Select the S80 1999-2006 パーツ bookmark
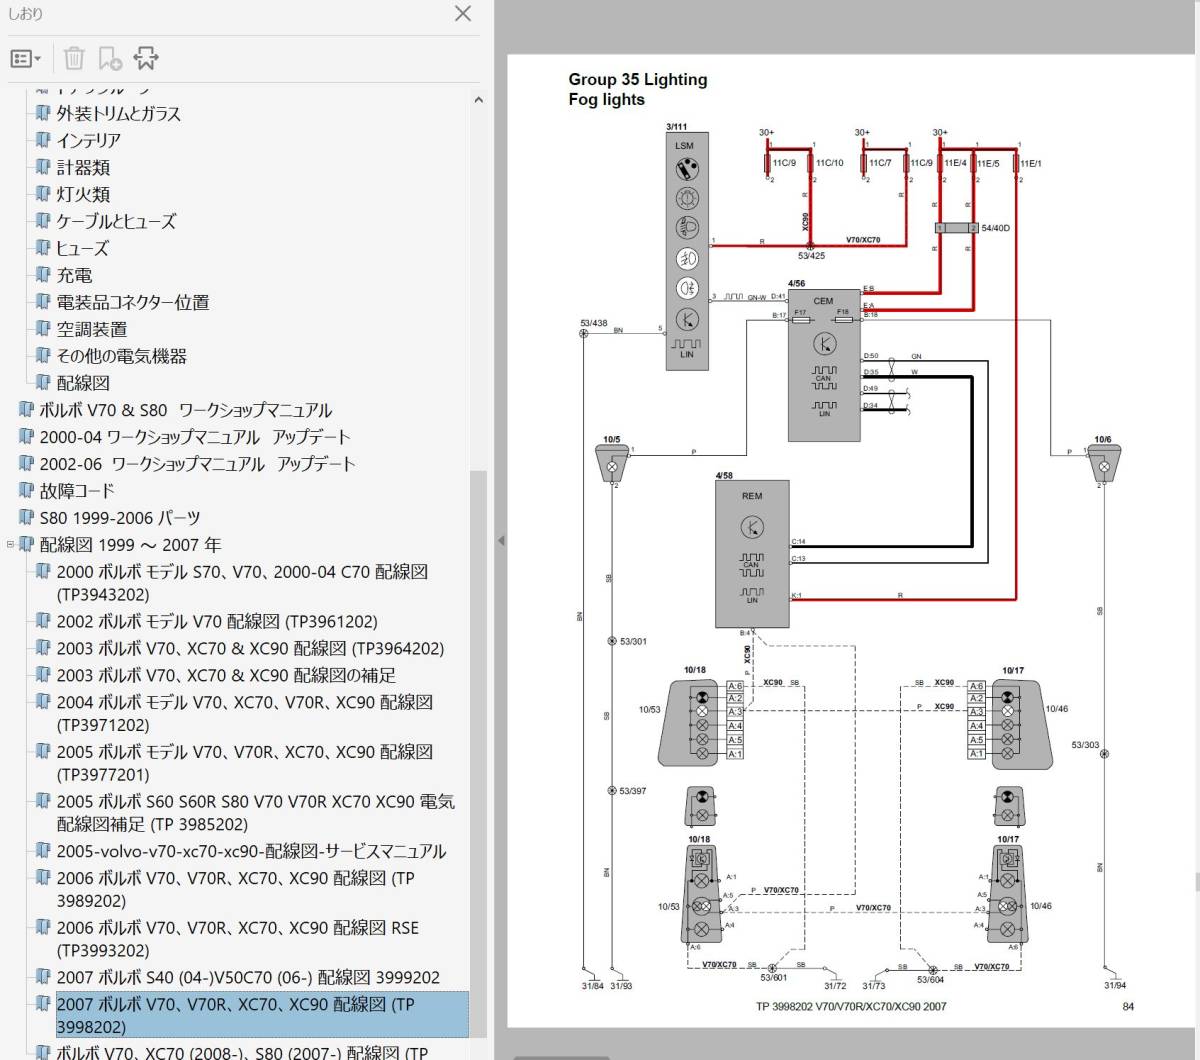 [x=119, y=518]
